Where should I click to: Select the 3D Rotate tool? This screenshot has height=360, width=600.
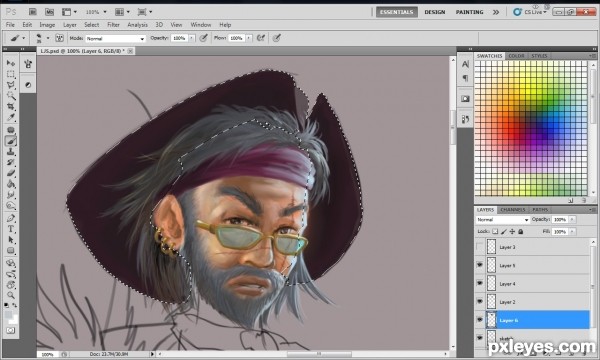click(x=11, y=263)
